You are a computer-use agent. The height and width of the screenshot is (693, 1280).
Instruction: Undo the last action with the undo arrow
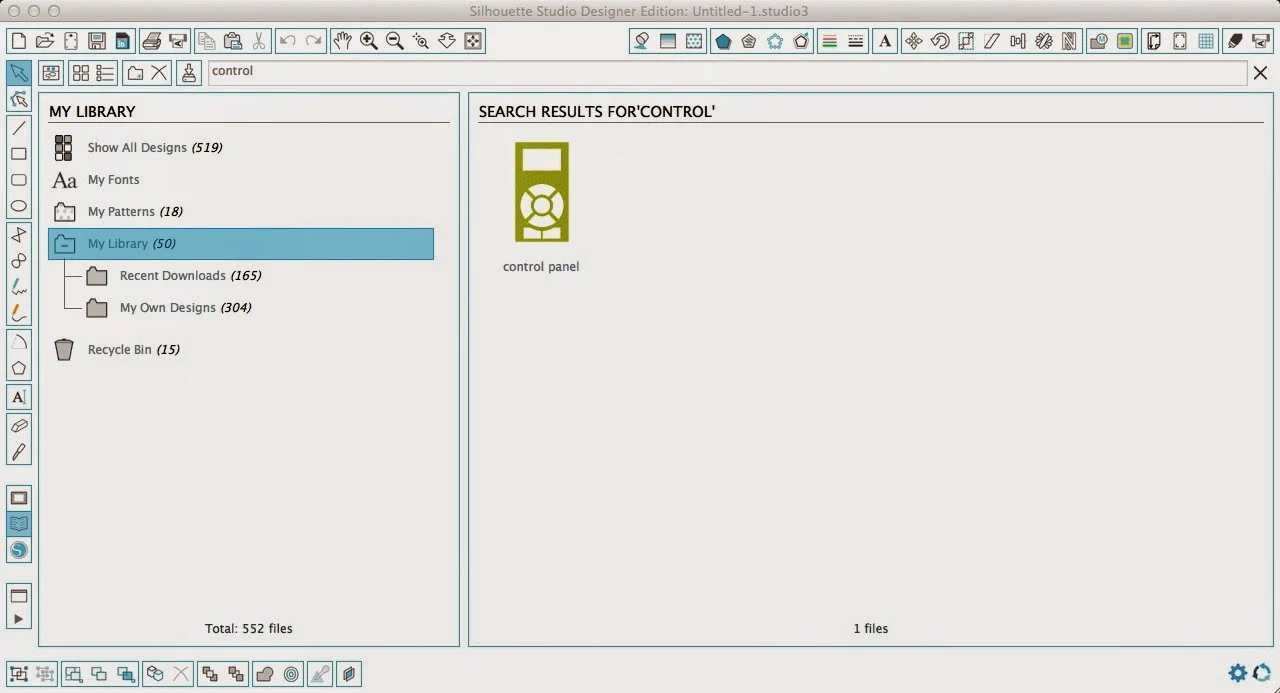[288, 41]
